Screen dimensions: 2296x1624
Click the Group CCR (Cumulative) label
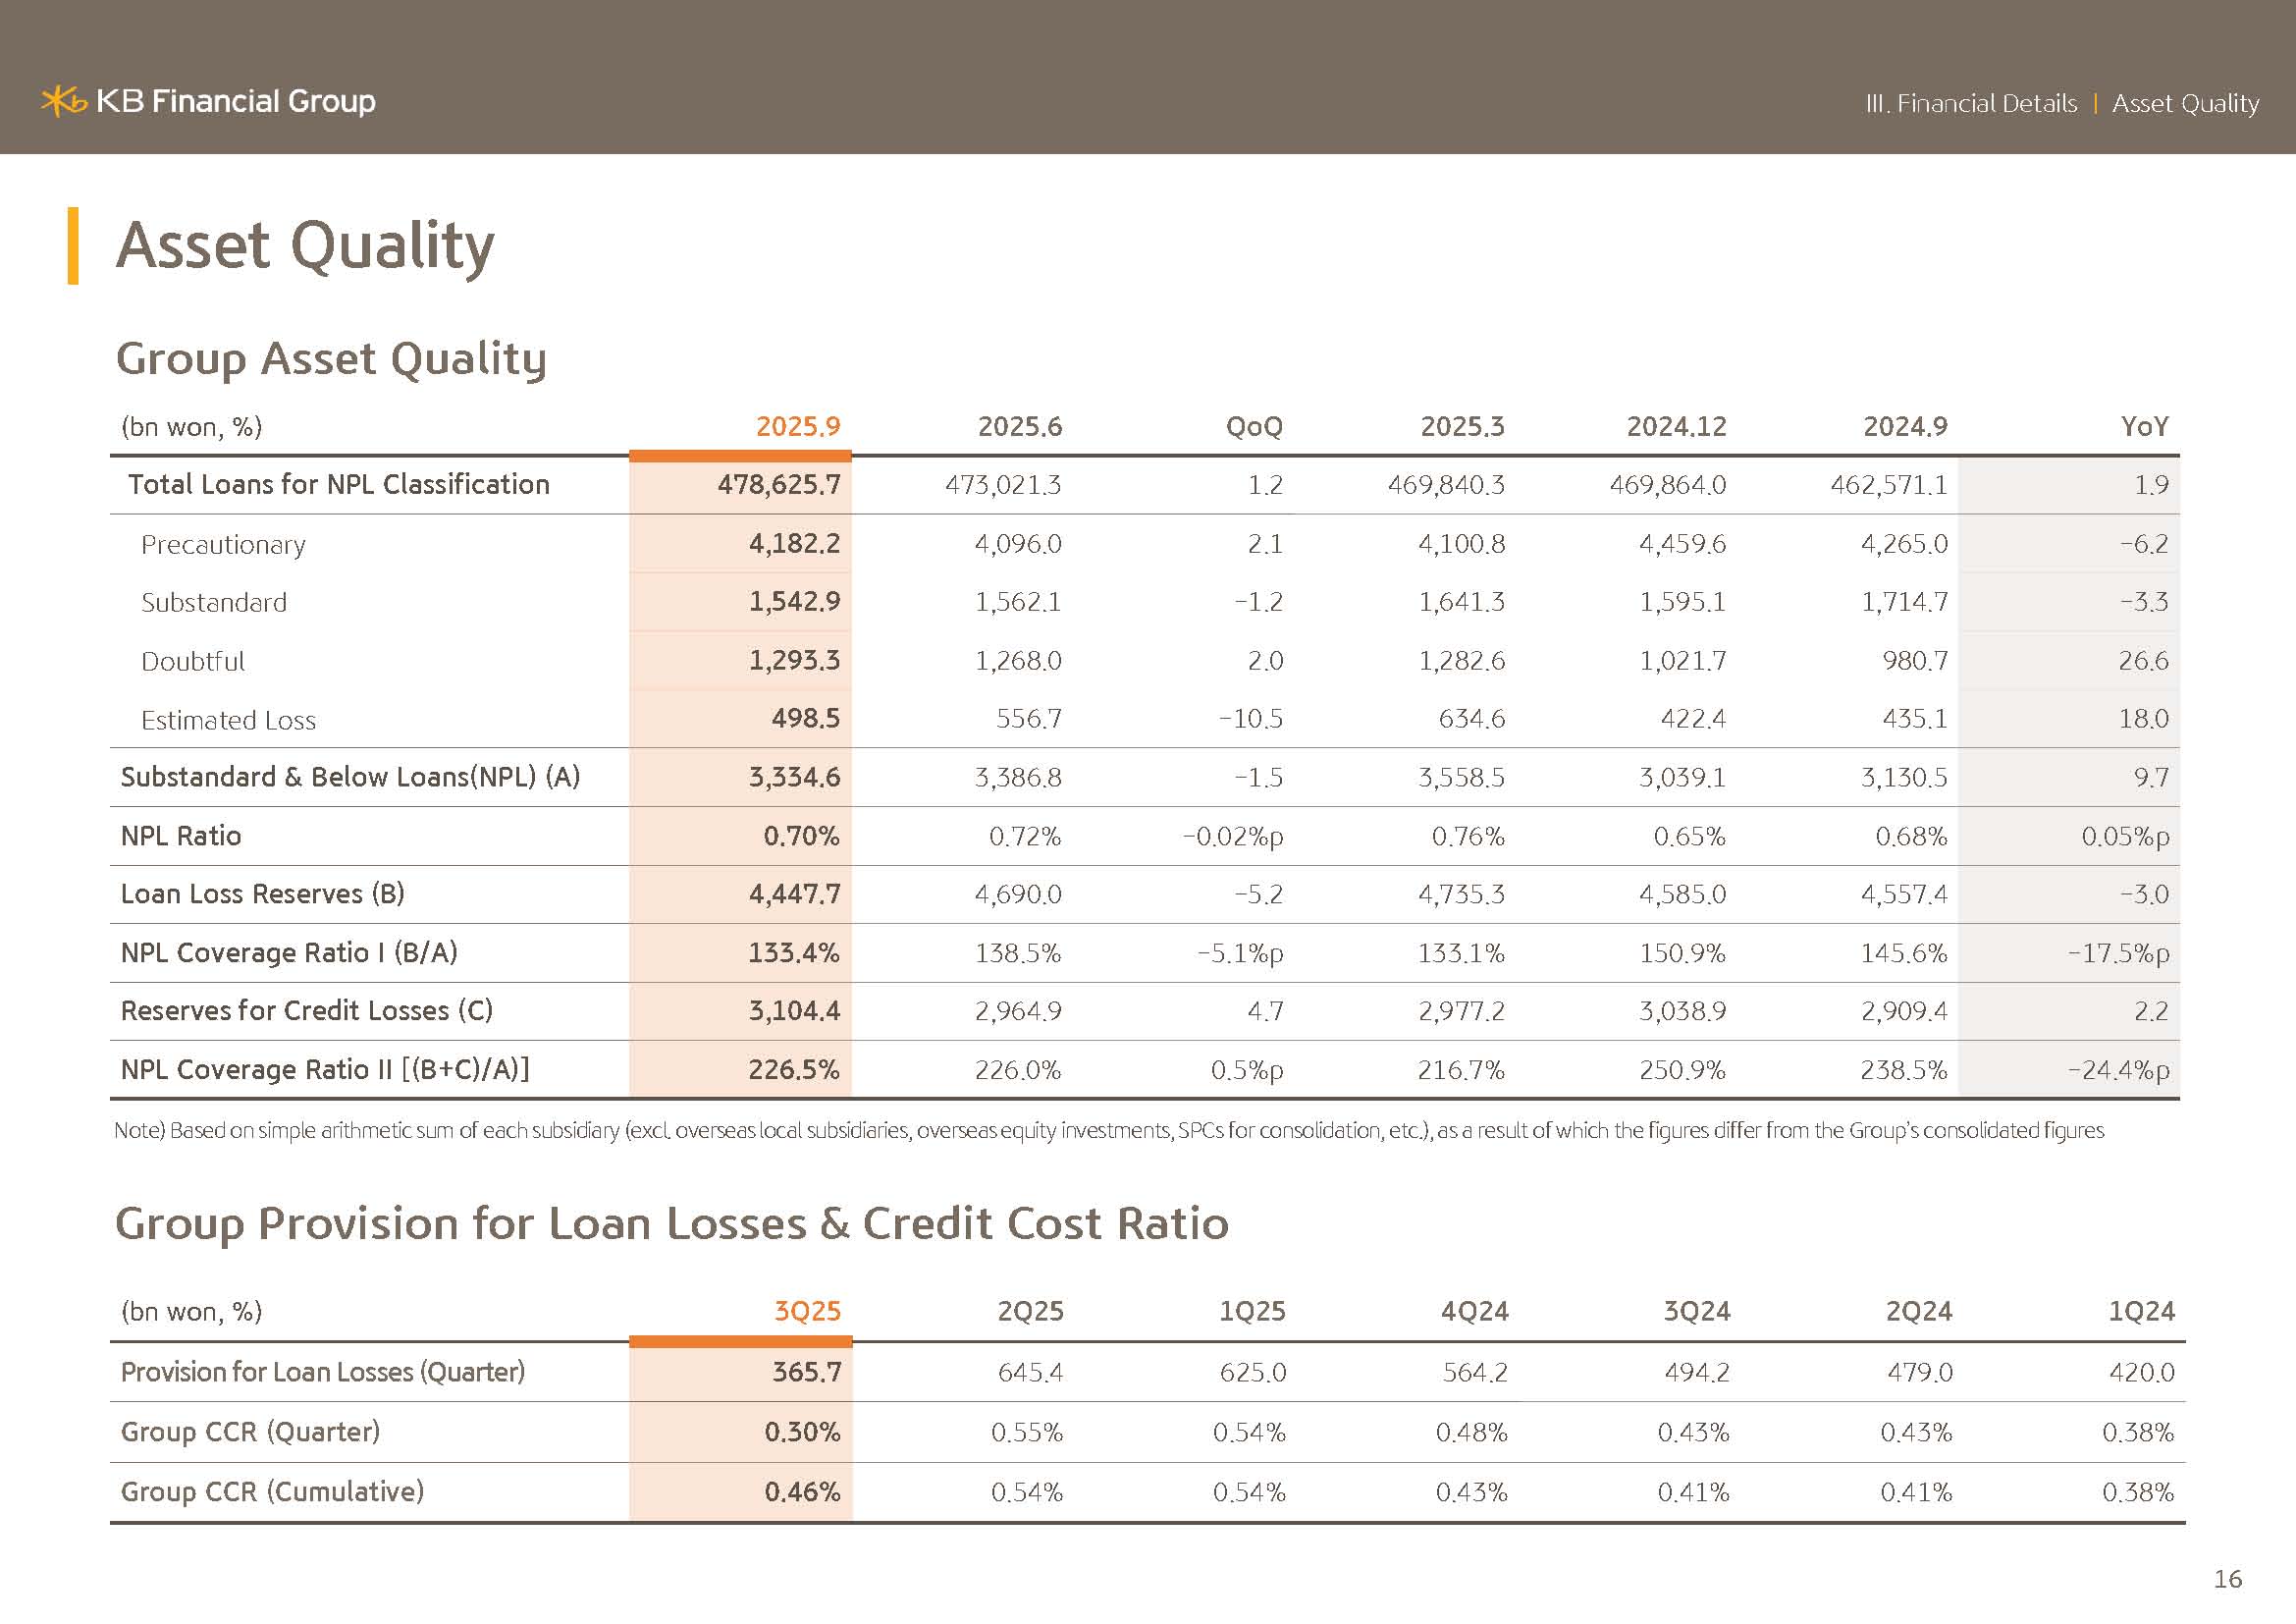click(x=272, y=1492)
